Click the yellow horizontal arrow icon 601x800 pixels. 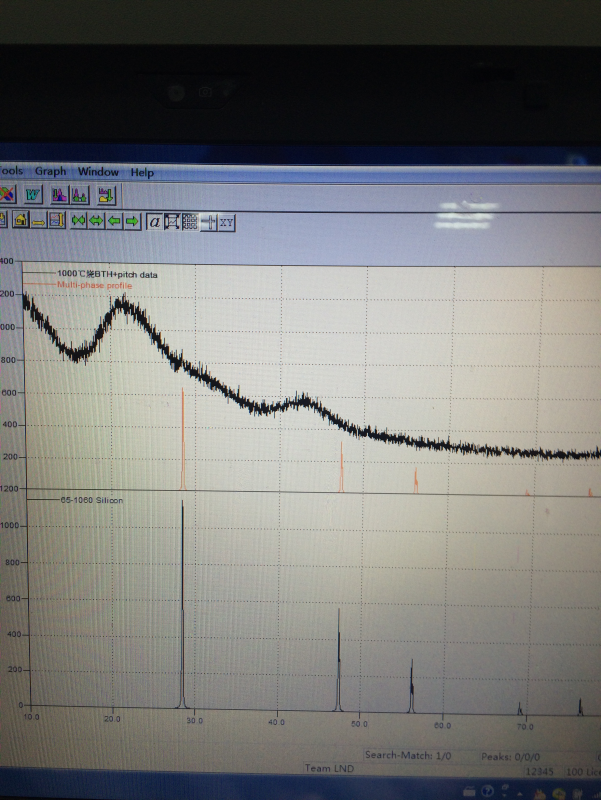(x=39, y=221)
